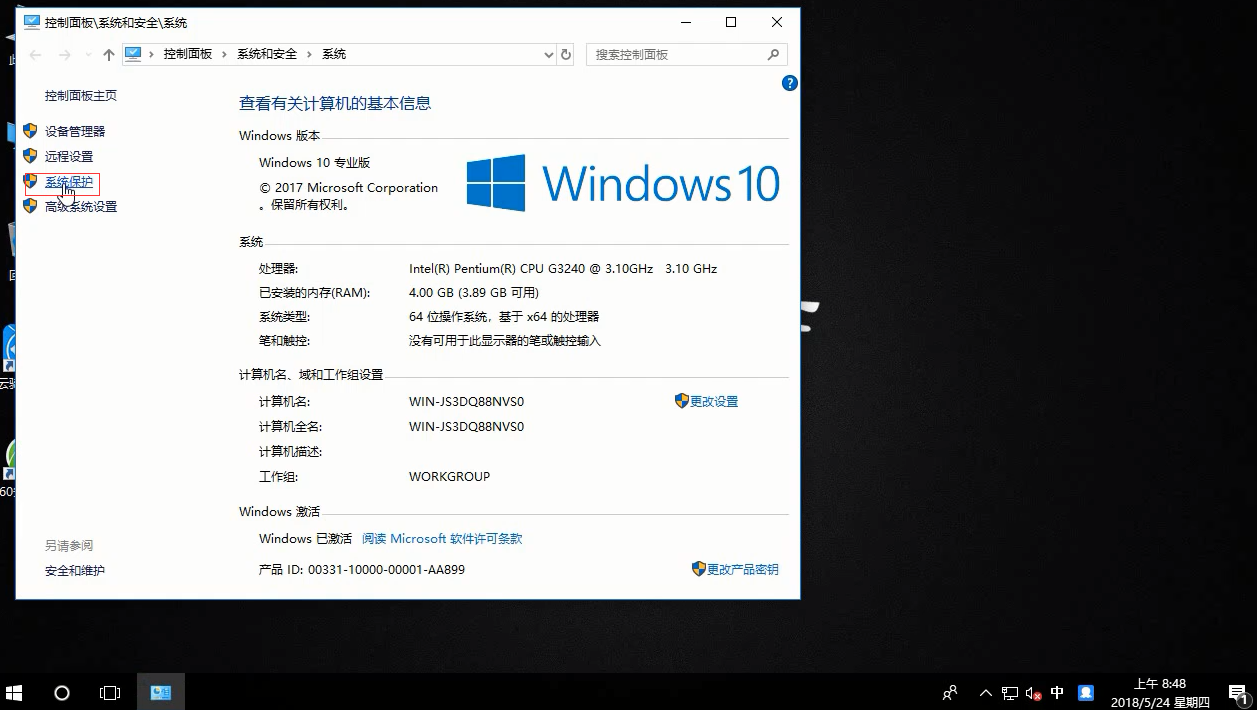Click shield icon beside 更改设置
This screenshot has height=710, width=1257.
682,400
